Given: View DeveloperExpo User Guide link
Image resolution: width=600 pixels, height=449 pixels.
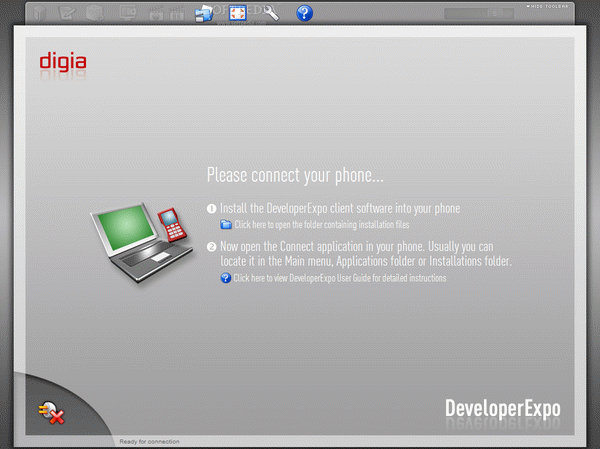Looking at the screenshot, I should coord(340,278).
